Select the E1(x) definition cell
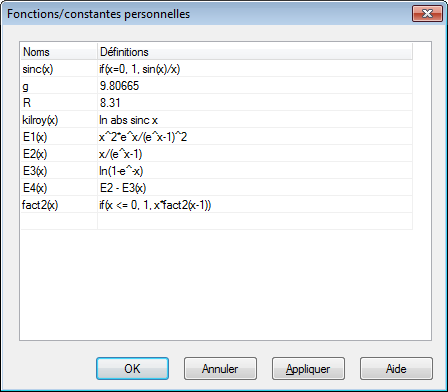Viewport: 448px width, 392px height. coord(255,137)
